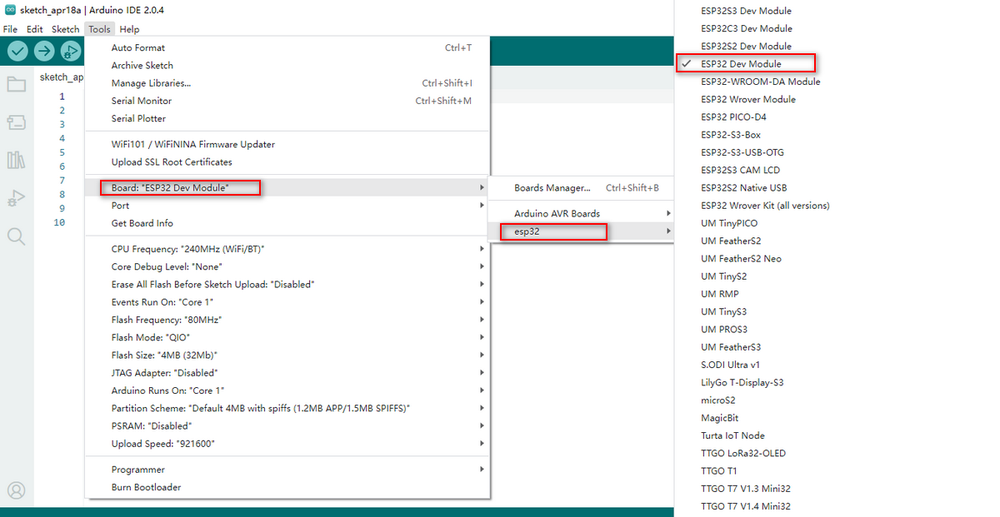
Task: Expand Events Run On "Core 1"
Action: pyautogui.click(x=288, y=302)
